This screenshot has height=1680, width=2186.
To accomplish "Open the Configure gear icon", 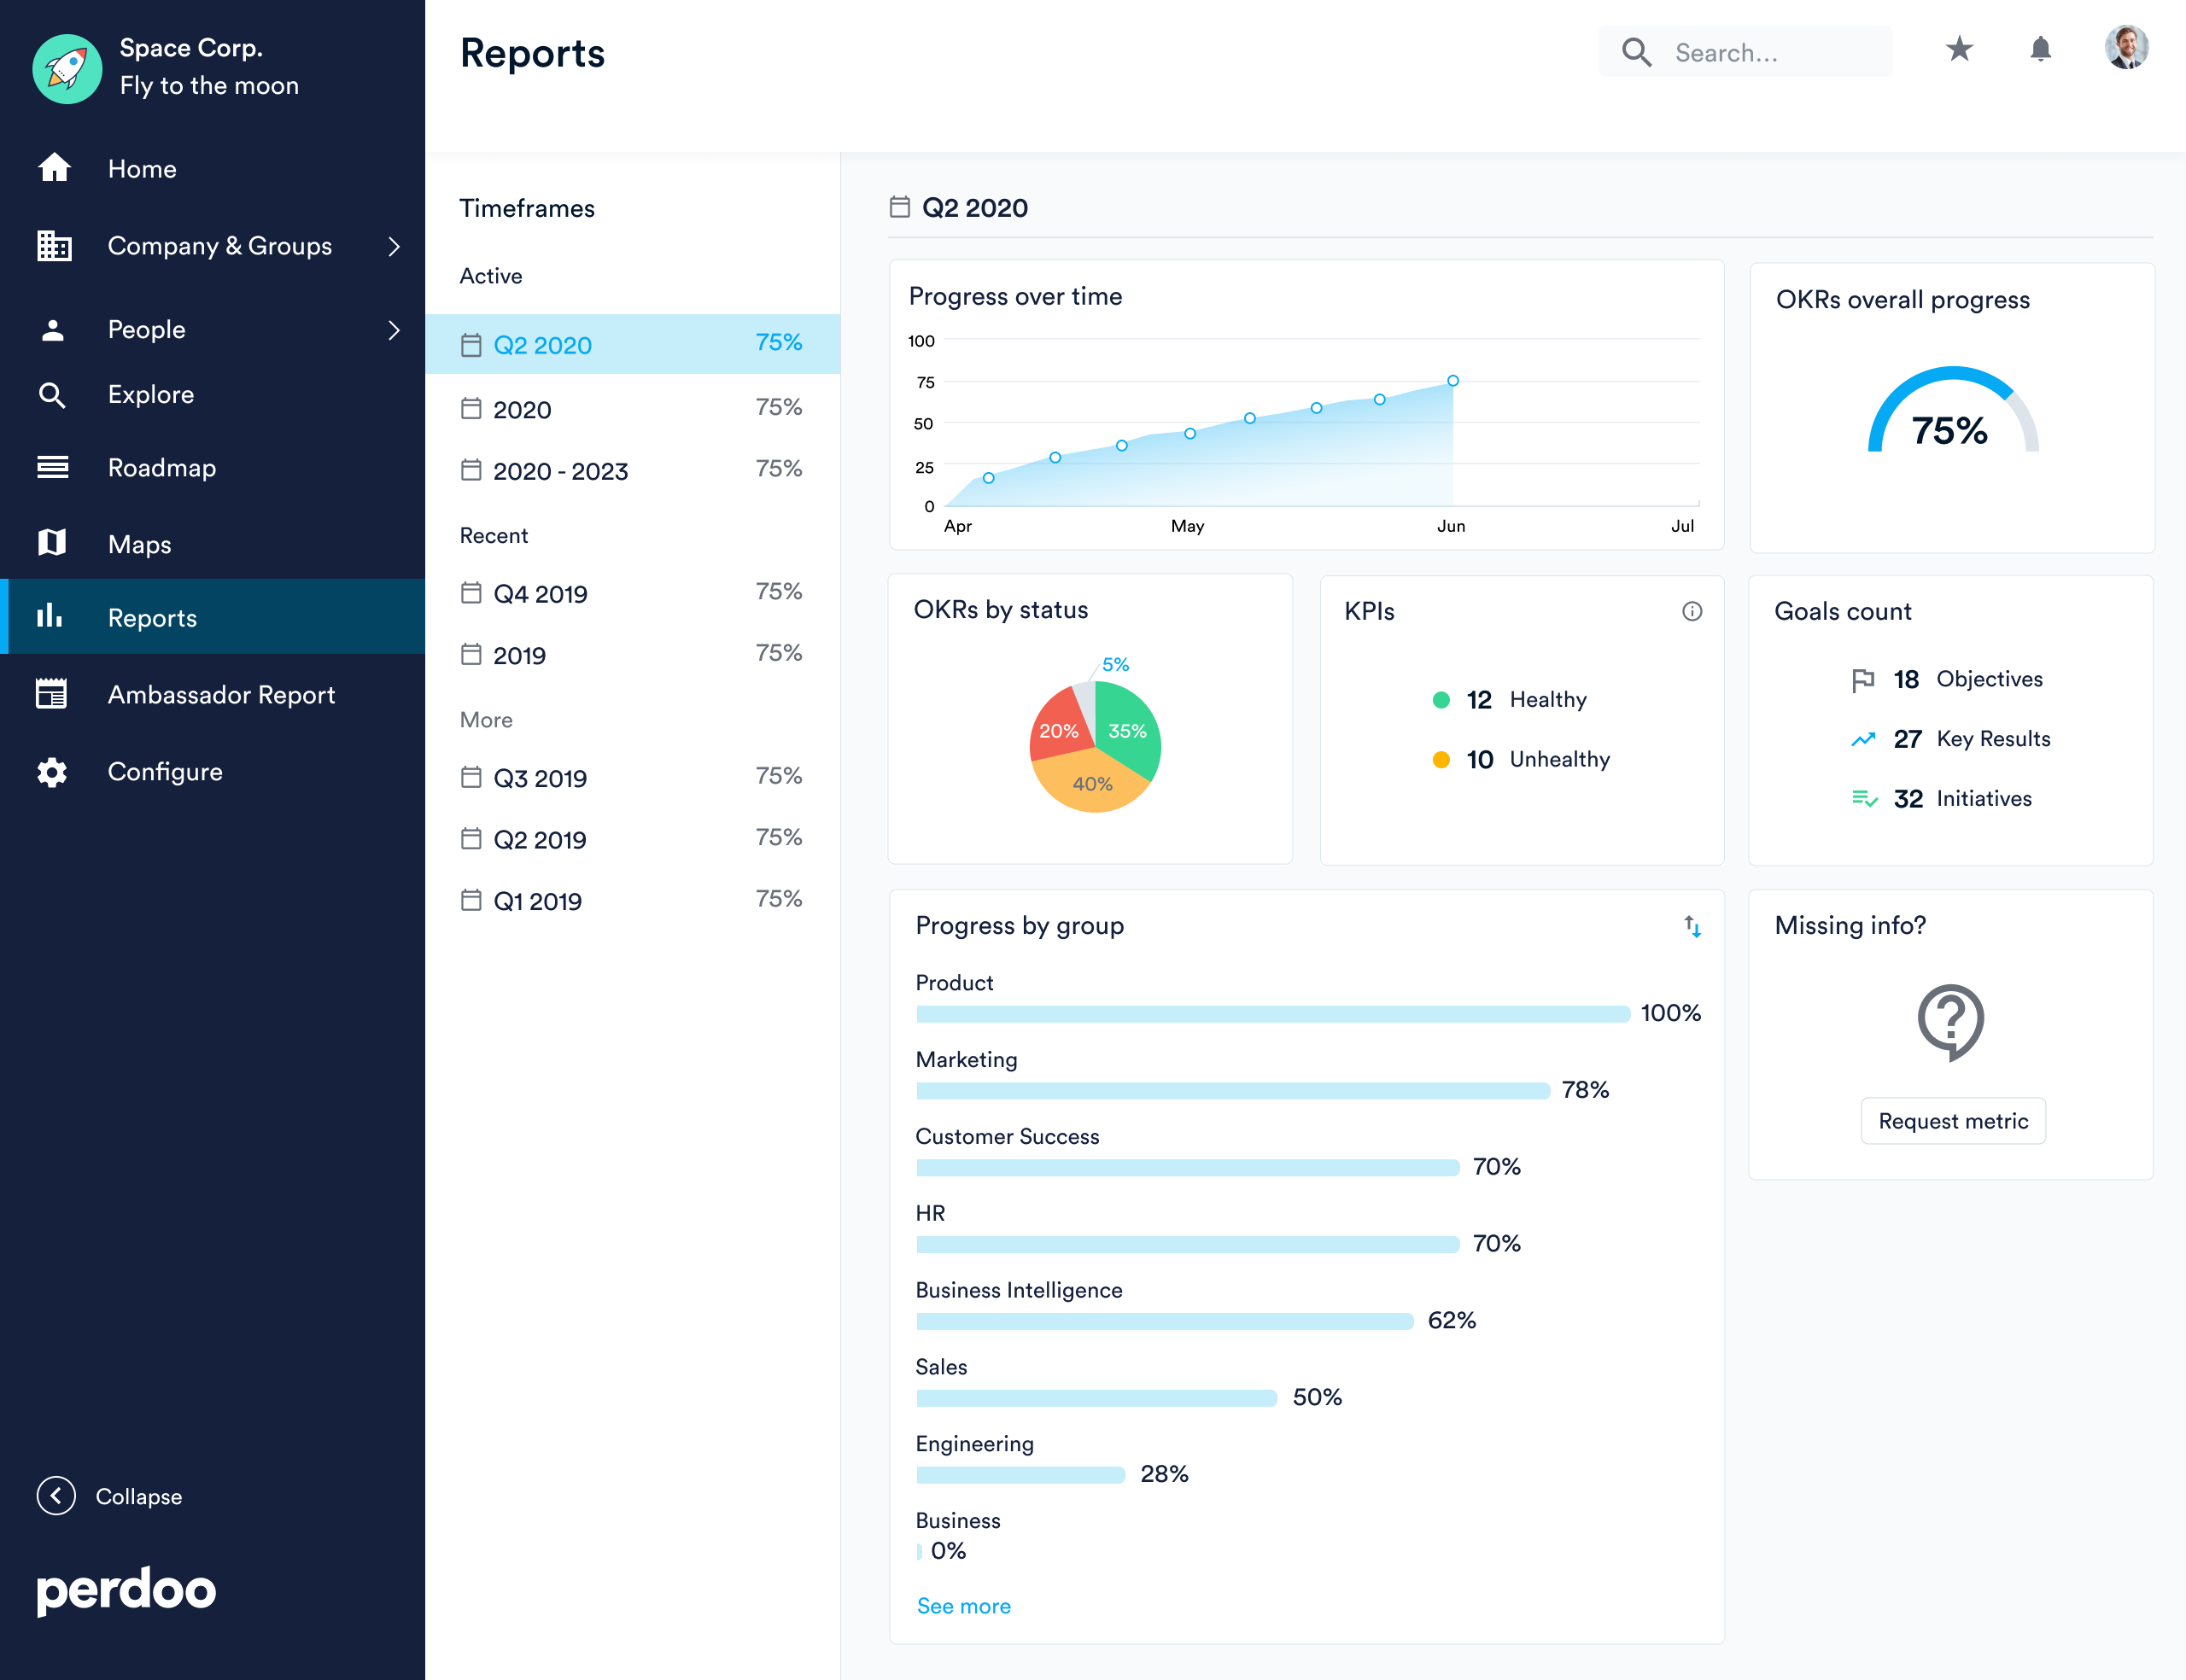I will point(52,772).
